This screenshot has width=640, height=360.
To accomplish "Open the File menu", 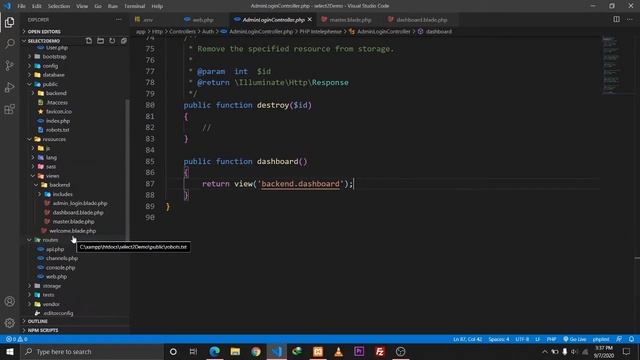I will click(x=22, y=6).
